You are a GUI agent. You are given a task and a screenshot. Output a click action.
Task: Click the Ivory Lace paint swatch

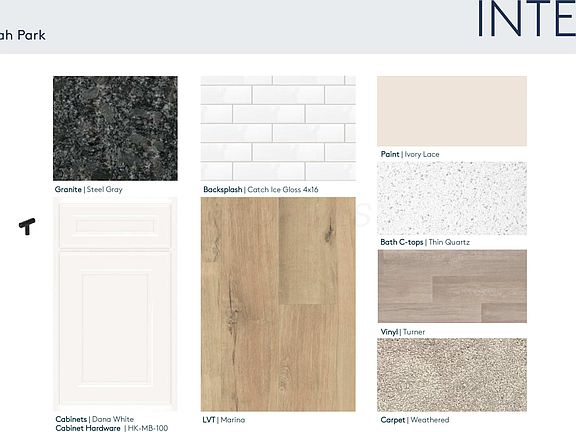click(452, 111)
